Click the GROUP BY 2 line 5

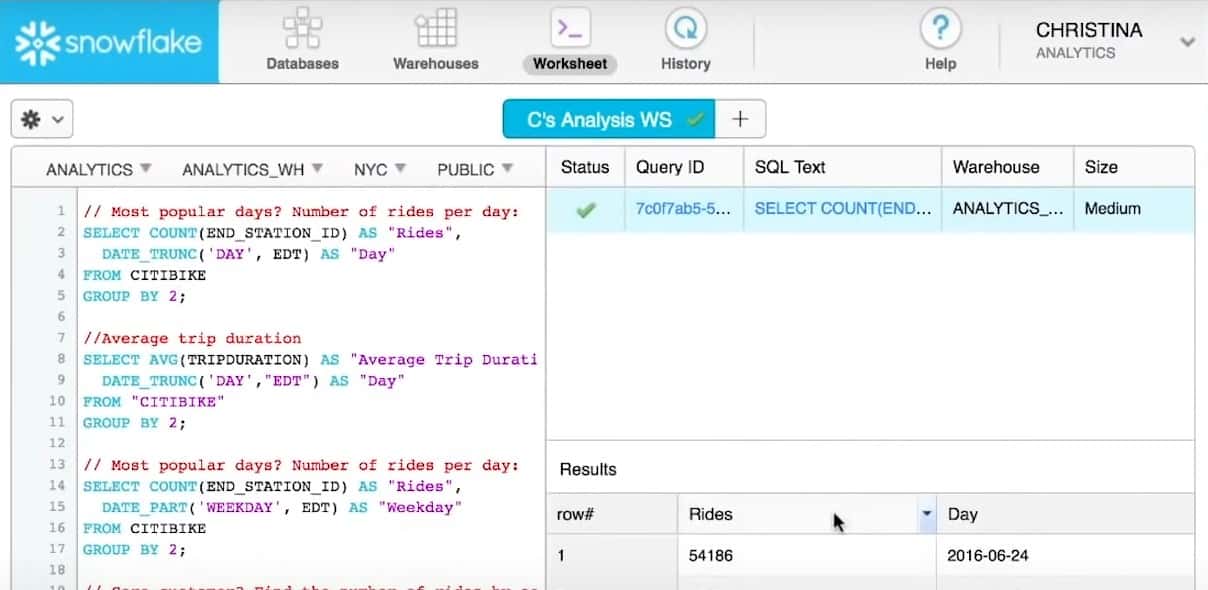[x=135, y=296]
